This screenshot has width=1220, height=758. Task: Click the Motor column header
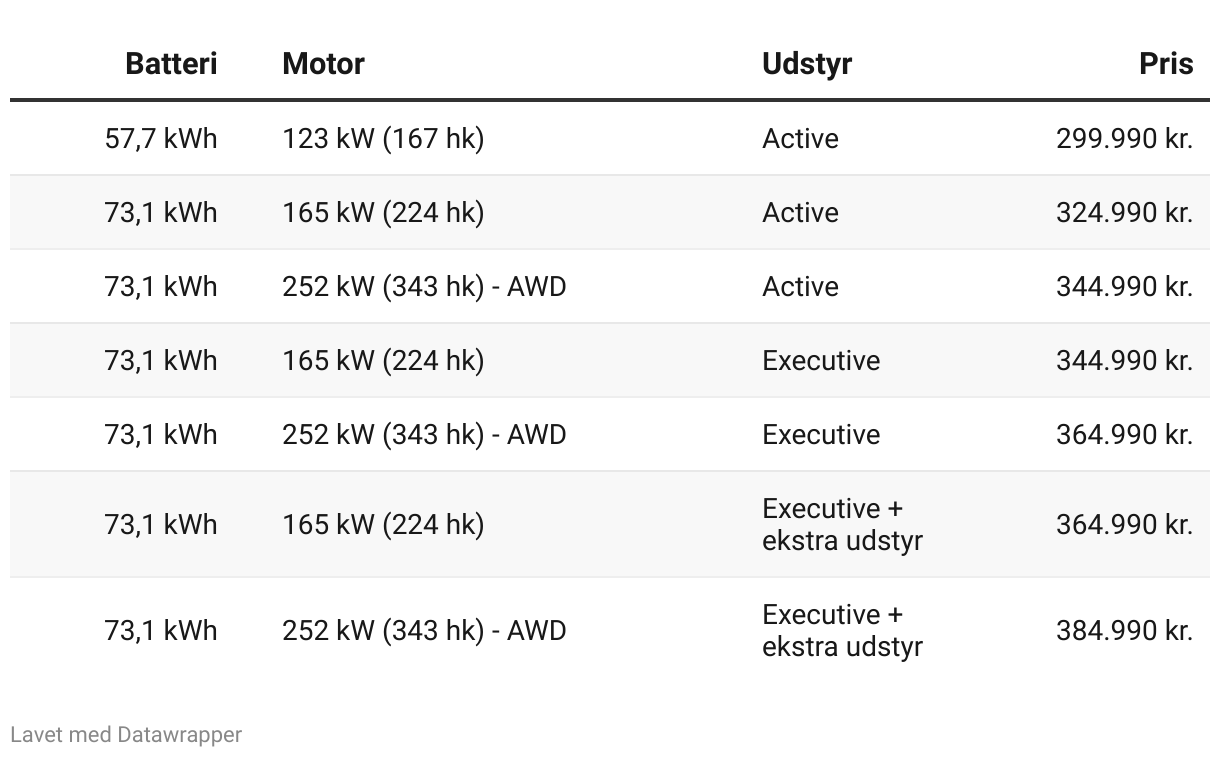[323, 63]
